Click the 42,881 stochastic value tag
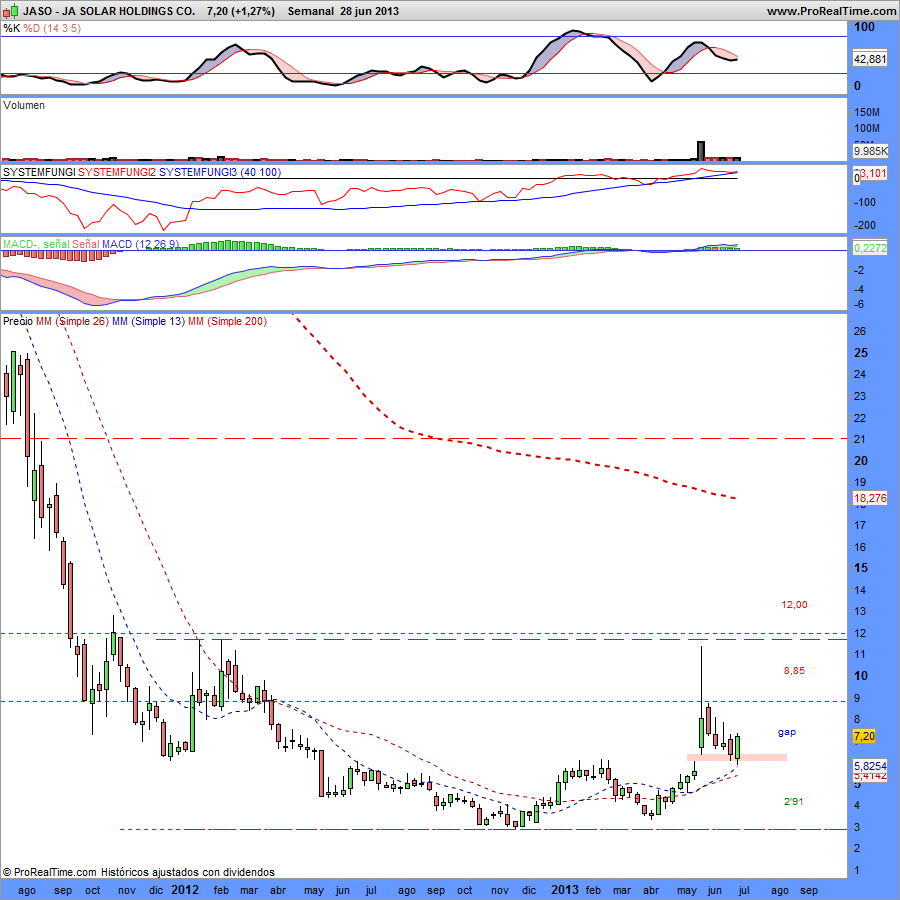This screenshot has height=900, width=900. click(x=870, y=59)
